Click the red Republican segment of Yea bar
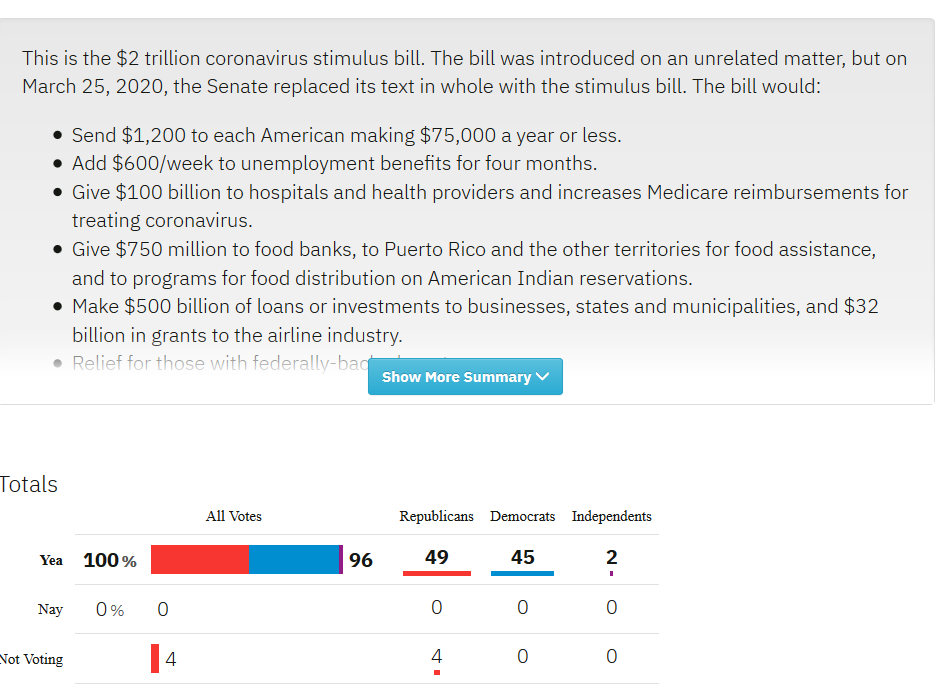The width and height of the screenshot is (940, 691). (x=200, y=560)
